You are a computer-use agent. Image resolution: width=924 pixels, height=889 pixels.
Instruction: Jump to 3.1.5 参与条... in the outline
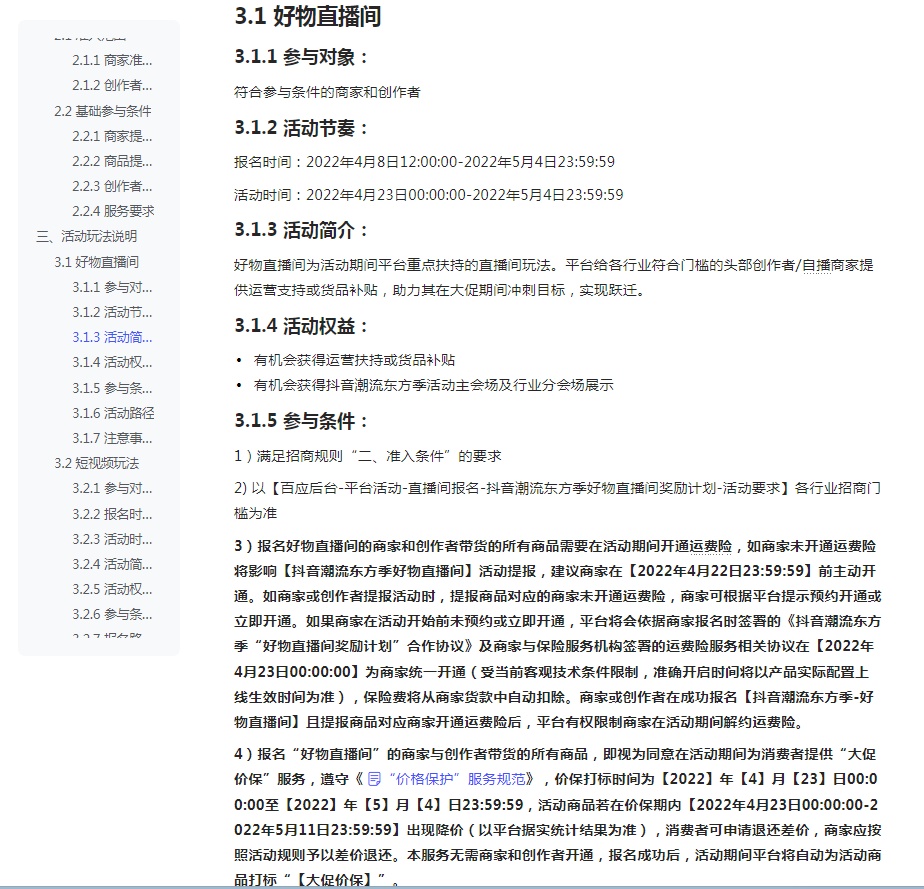pos(112,388)
